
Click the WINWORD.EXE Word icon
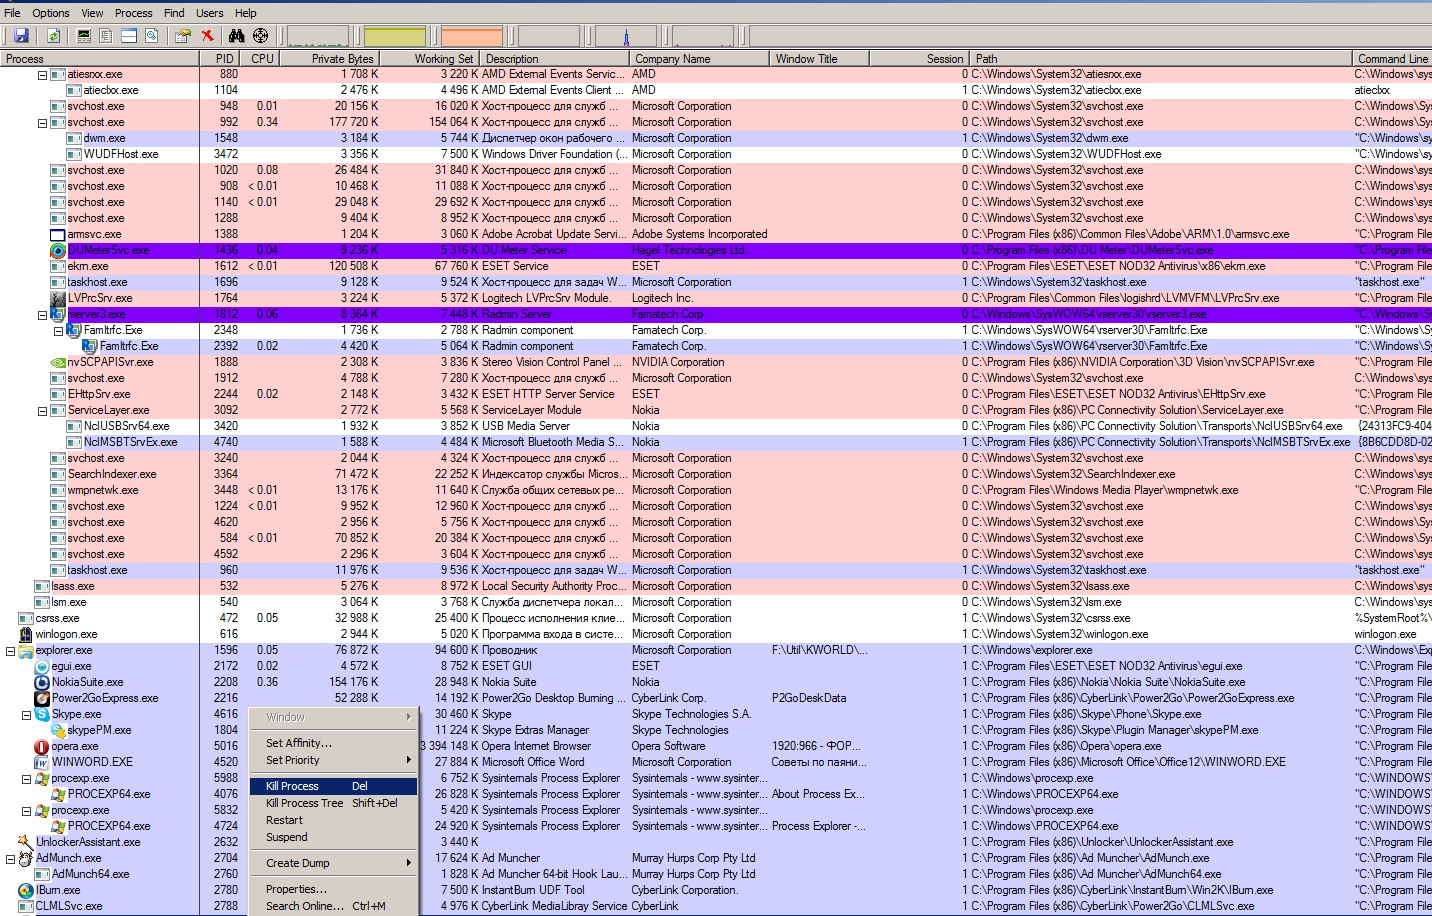(42, 762)
